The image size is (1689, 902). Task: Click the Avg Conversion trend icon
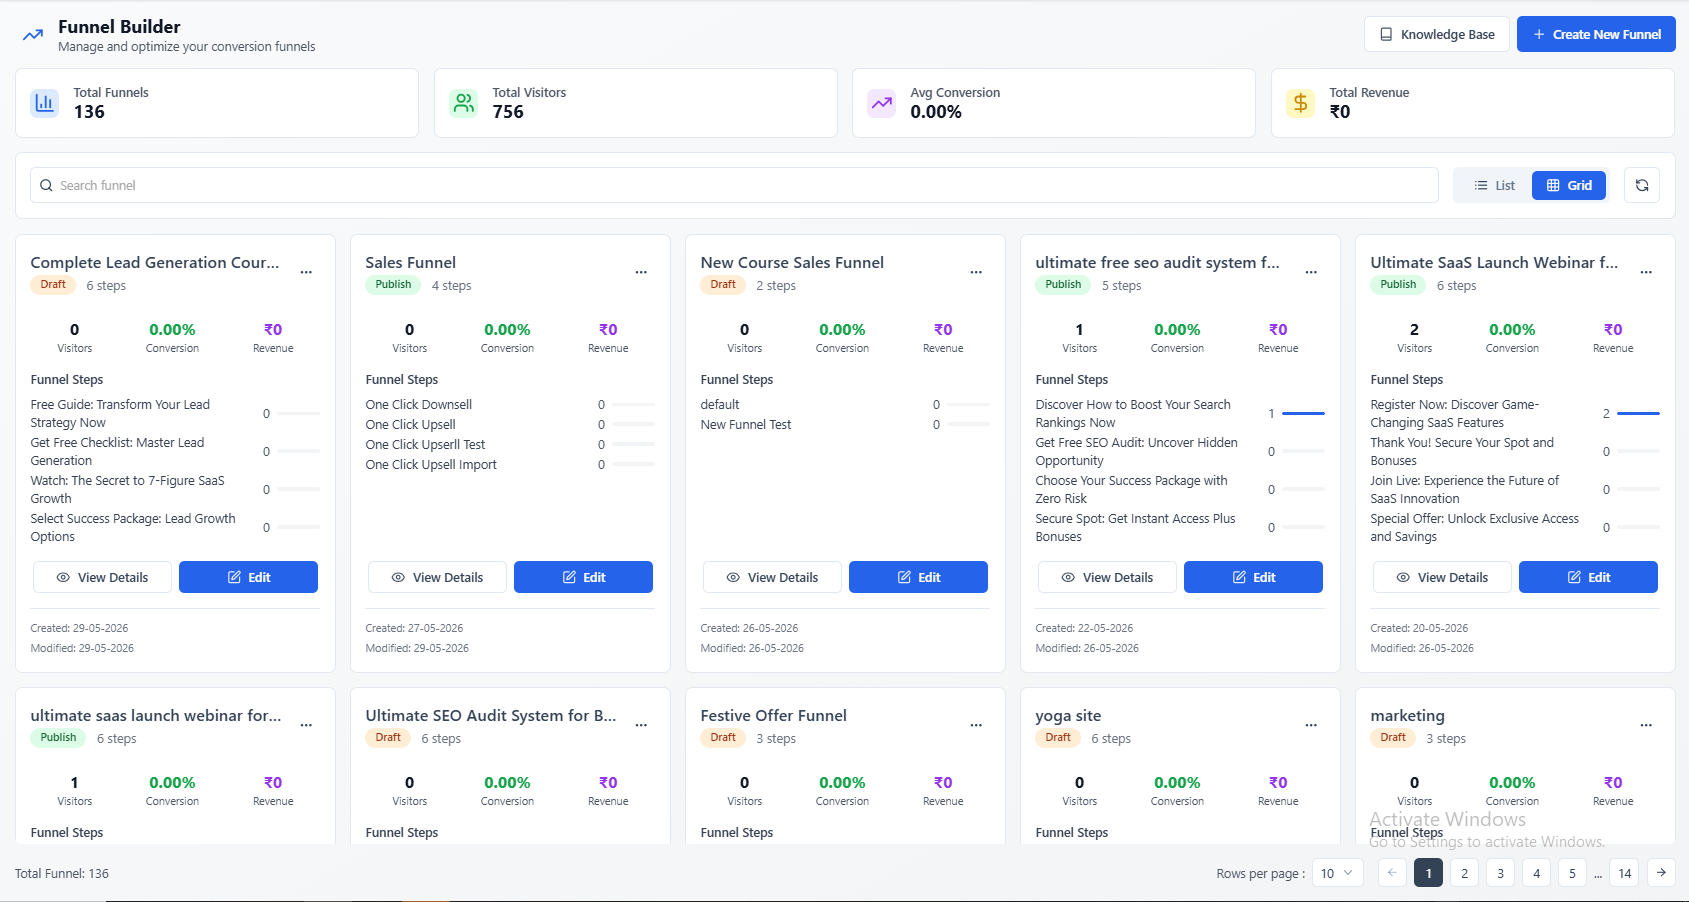[x=881, y=103]
